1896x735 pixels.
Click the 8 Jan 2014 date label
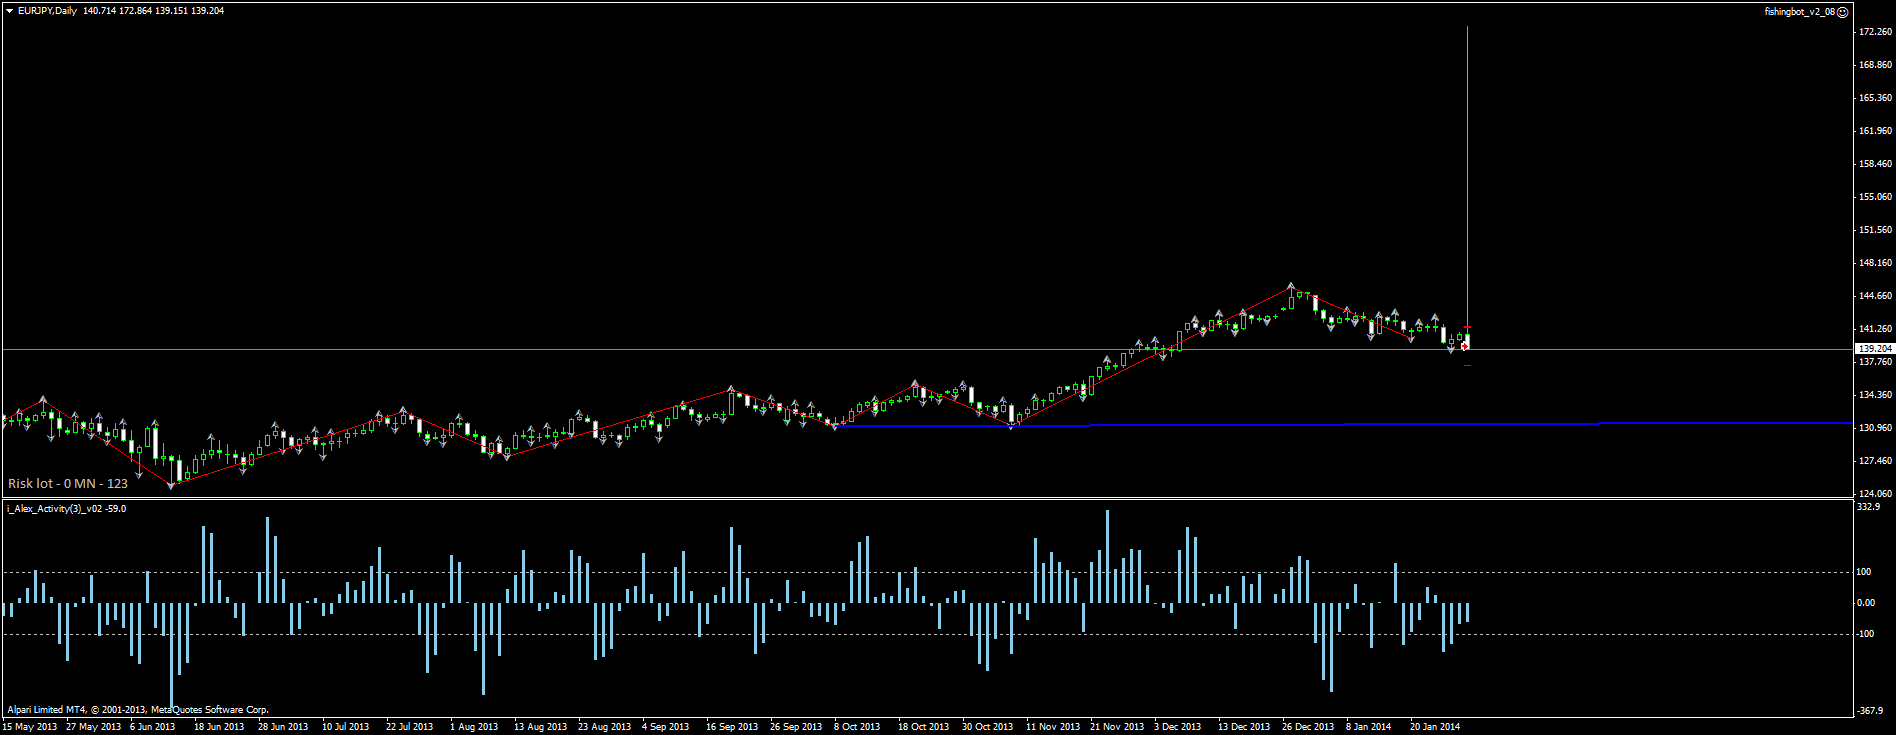coord(1369,727)
